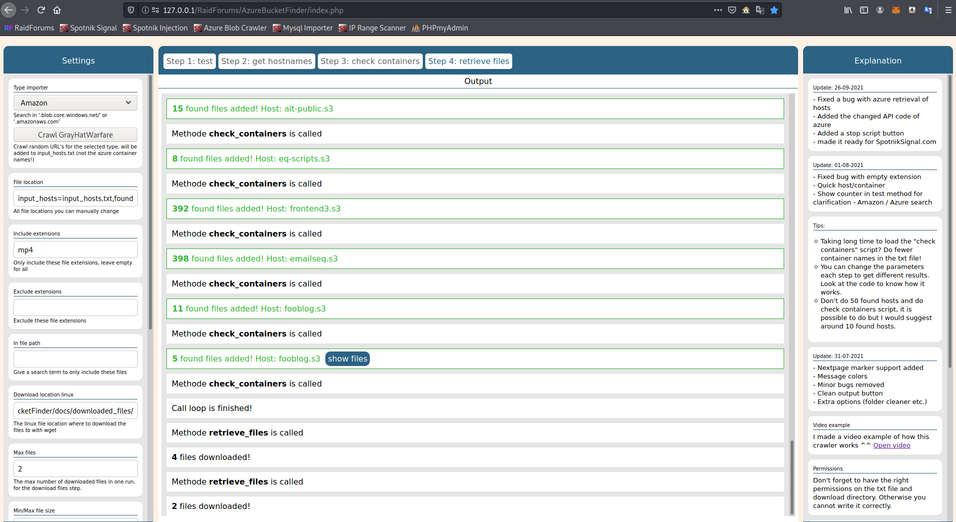
Task: Select Step 3: check containers tab
Action: [370, 61]
